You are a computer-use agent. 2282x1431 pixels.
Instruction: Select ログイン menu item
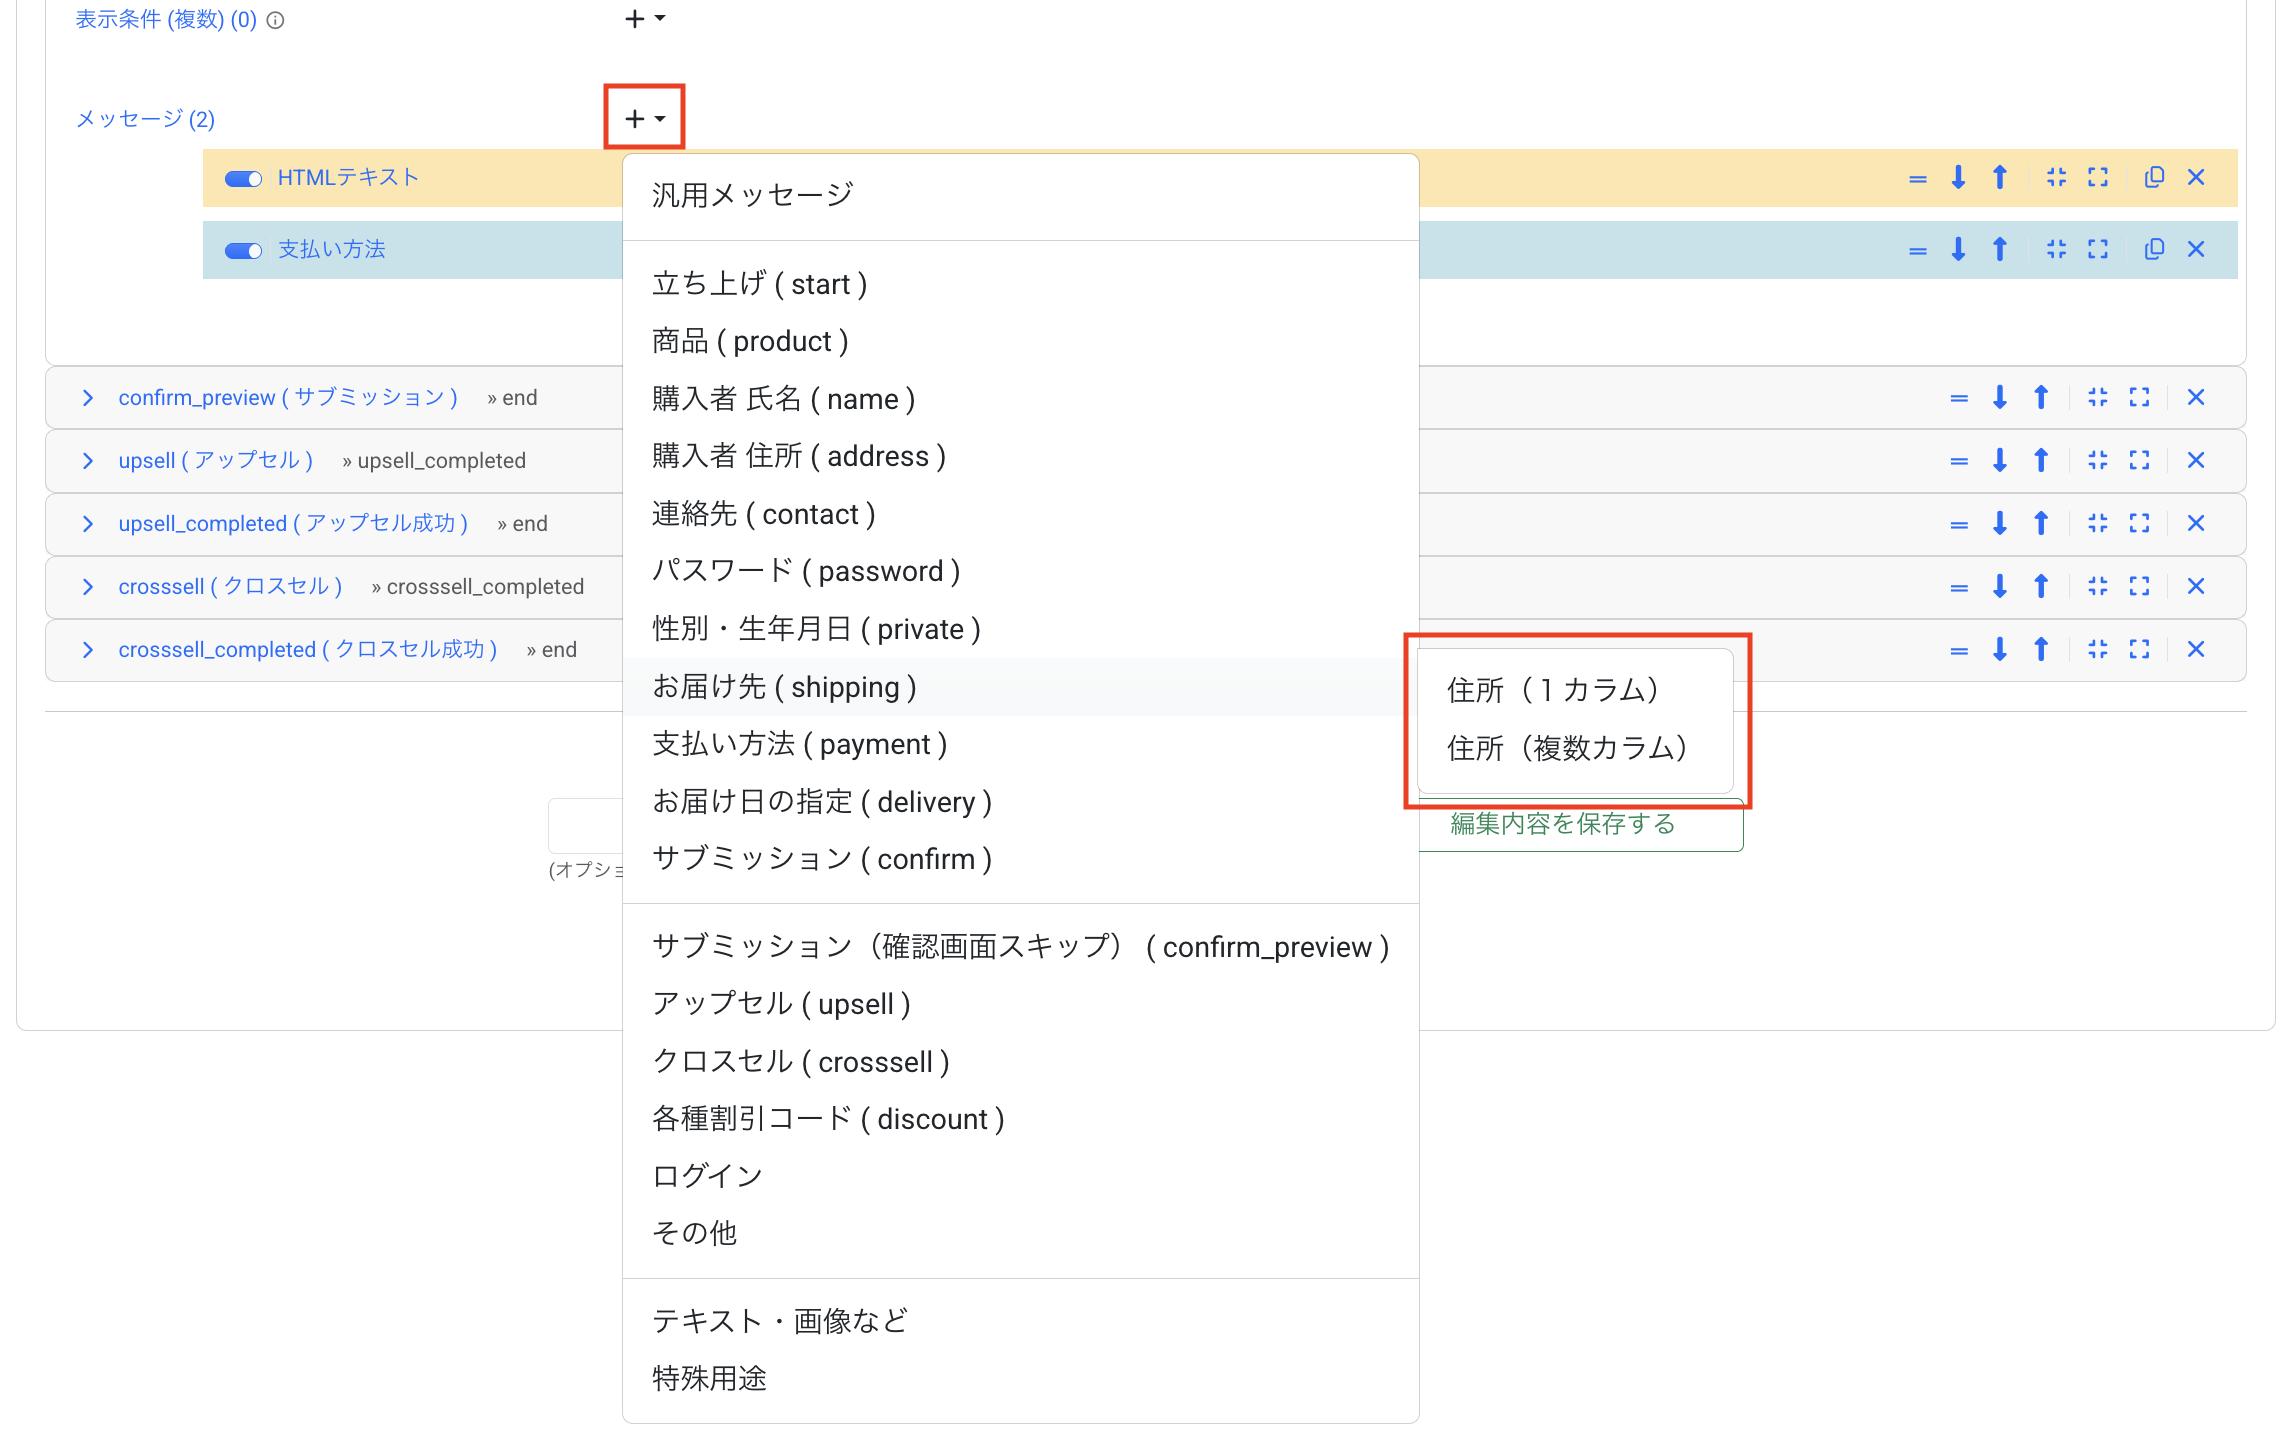(x=1020, y=1176)
